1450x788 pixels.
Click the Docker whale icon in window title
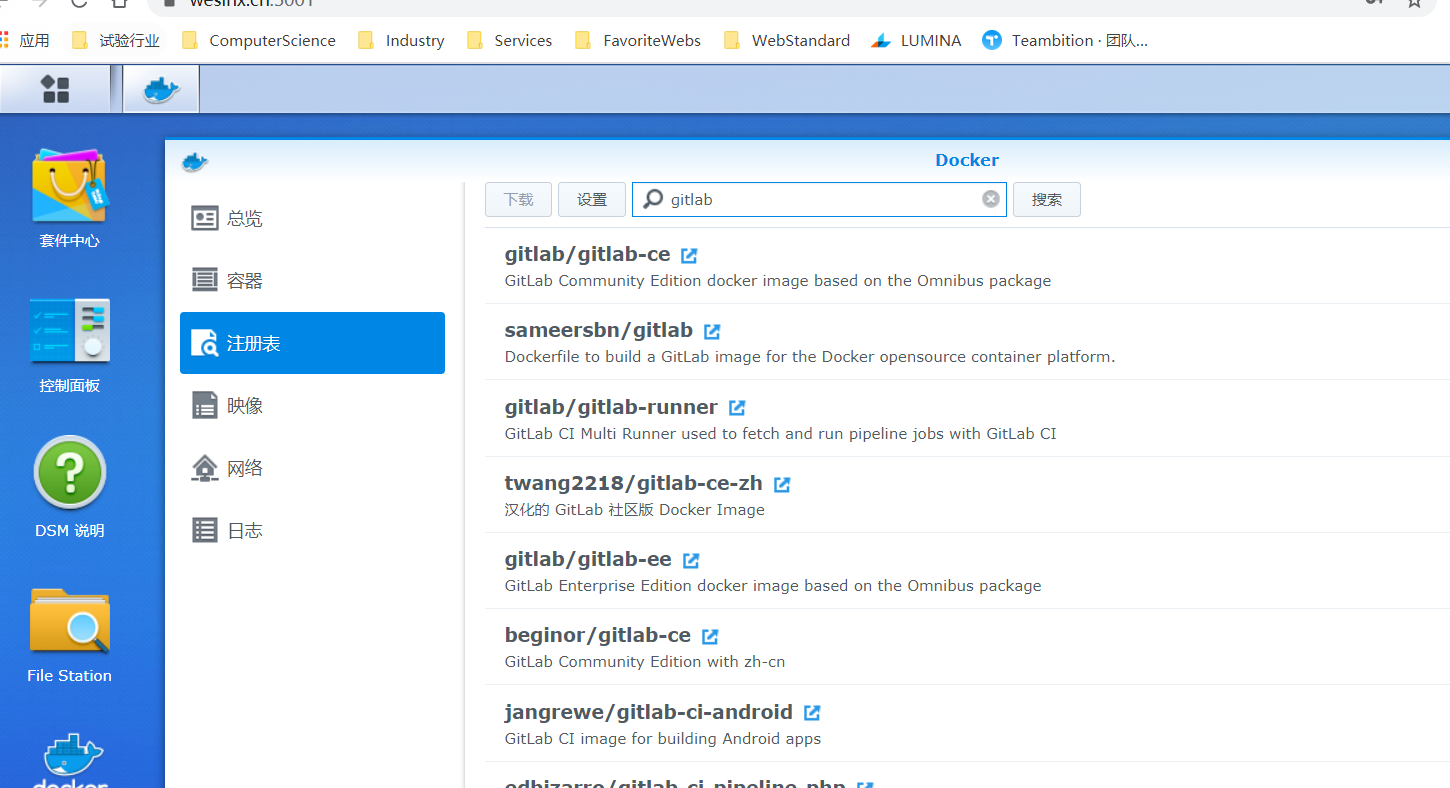click(x=194, y=162)
